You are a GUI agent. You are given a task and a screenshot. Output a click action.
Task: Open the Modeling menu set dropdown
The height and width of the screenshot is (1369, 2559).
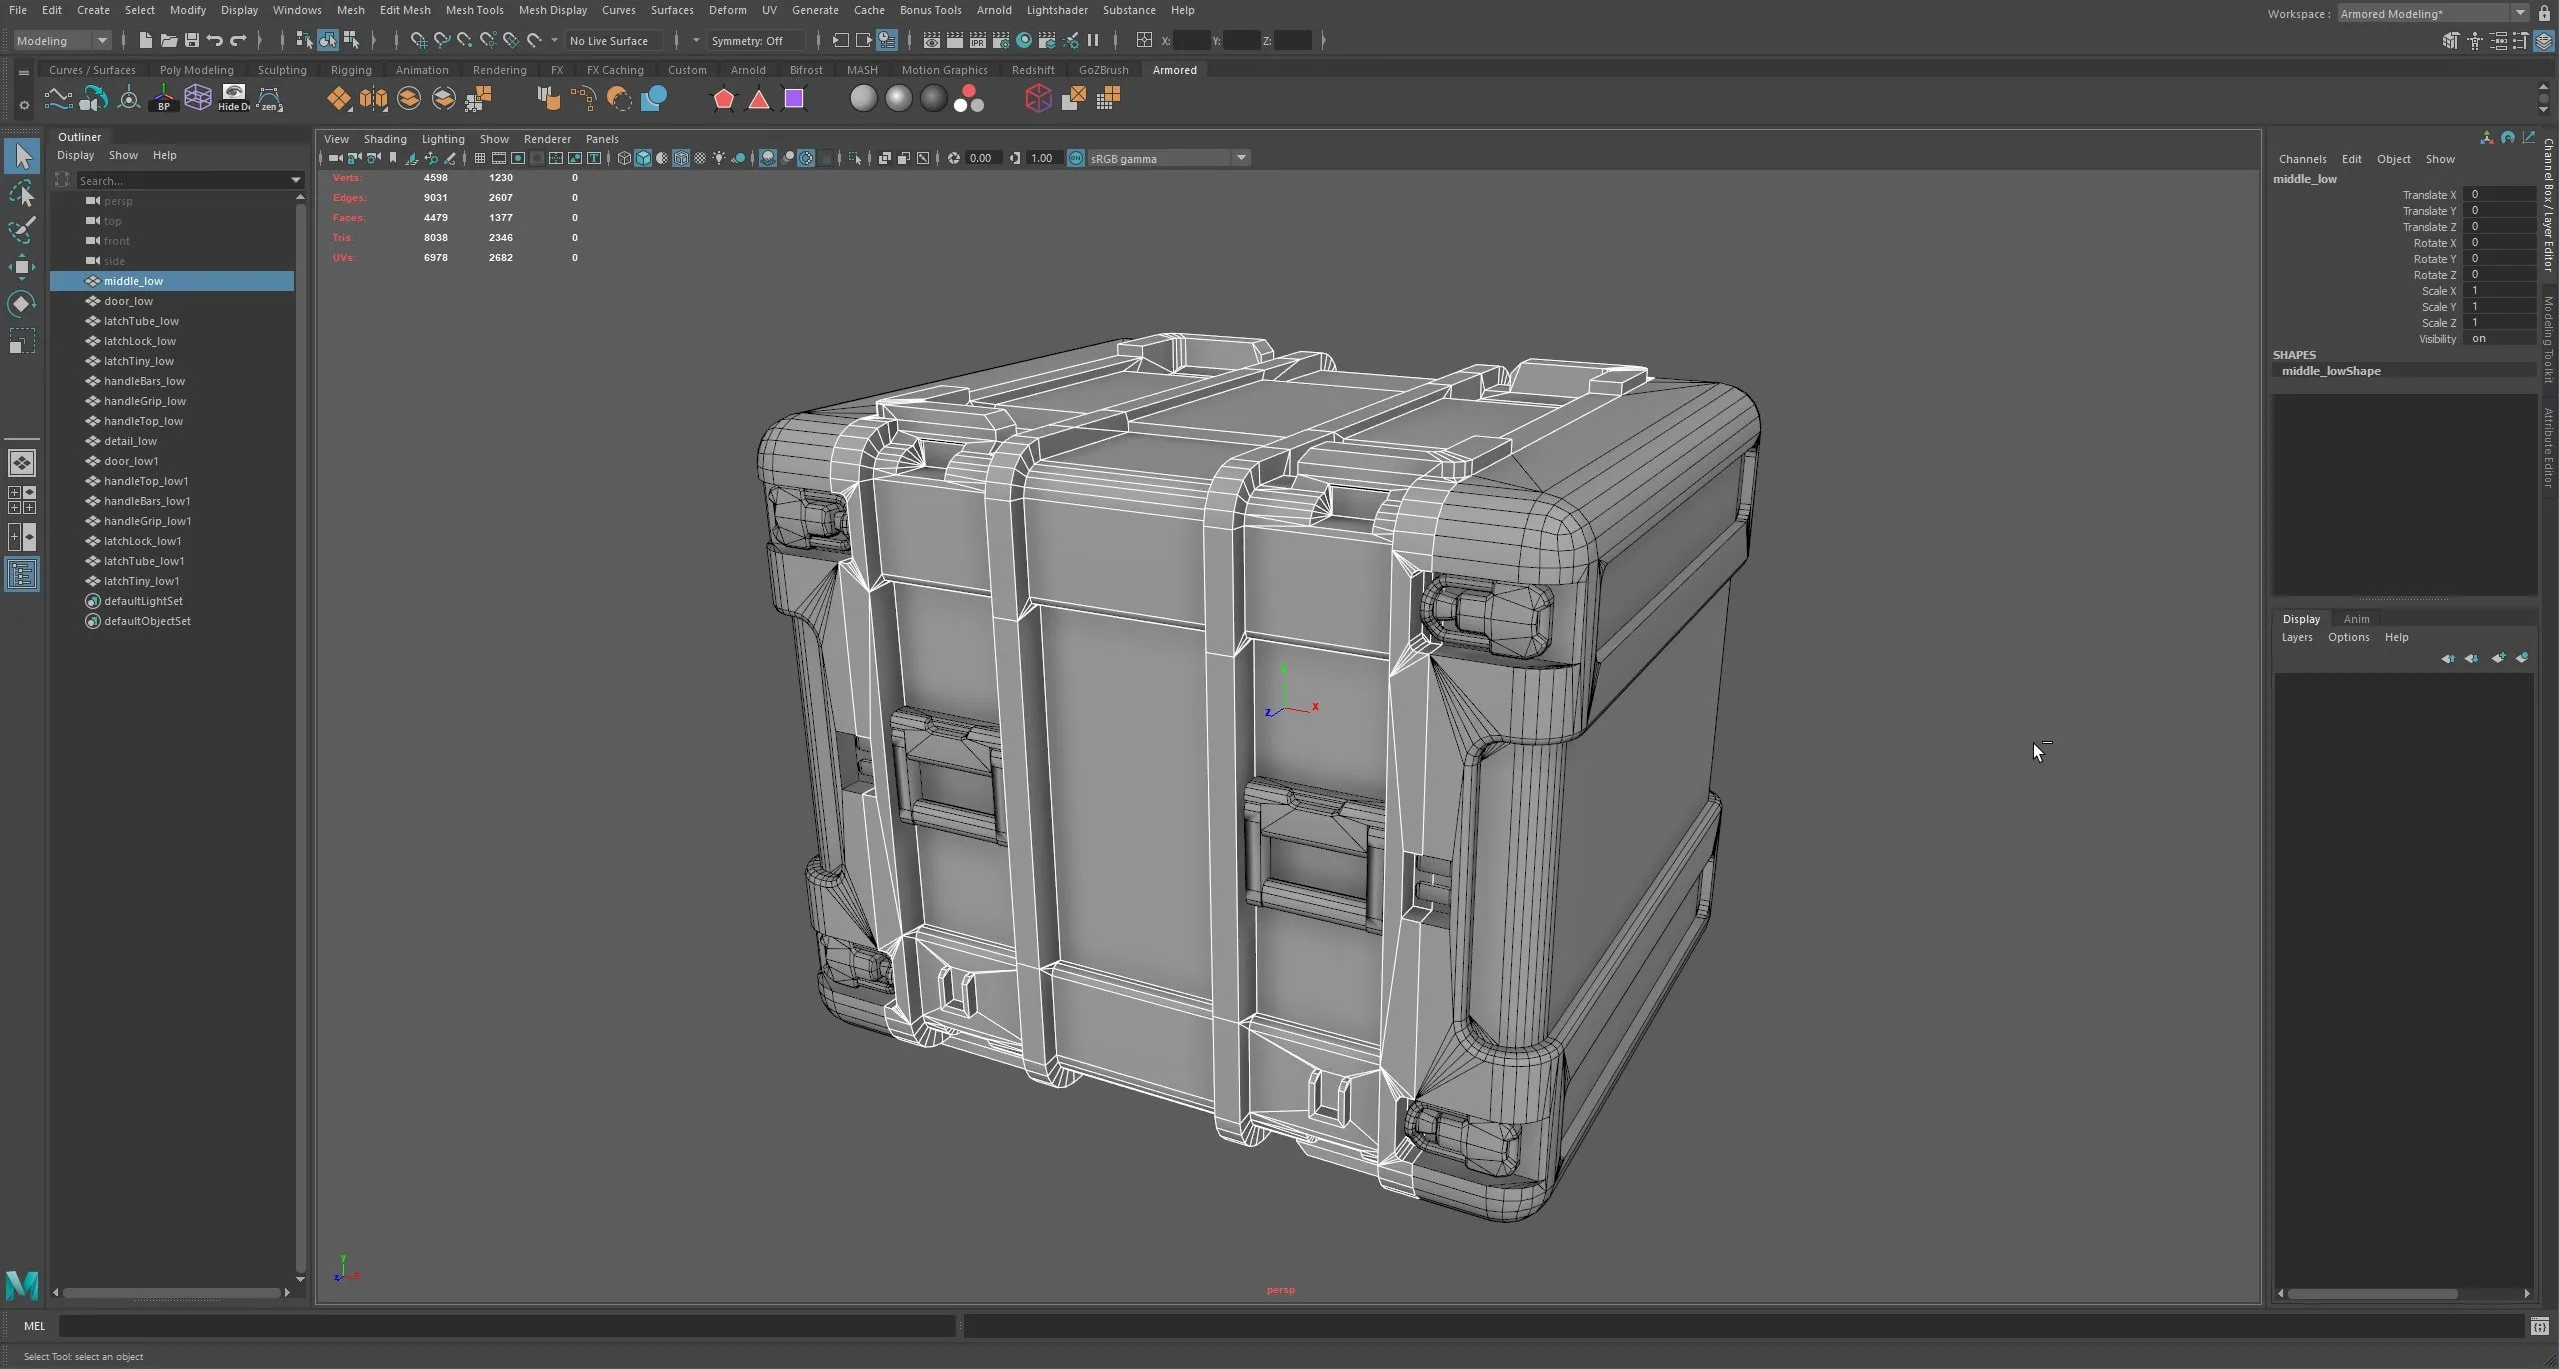[62, 40]
